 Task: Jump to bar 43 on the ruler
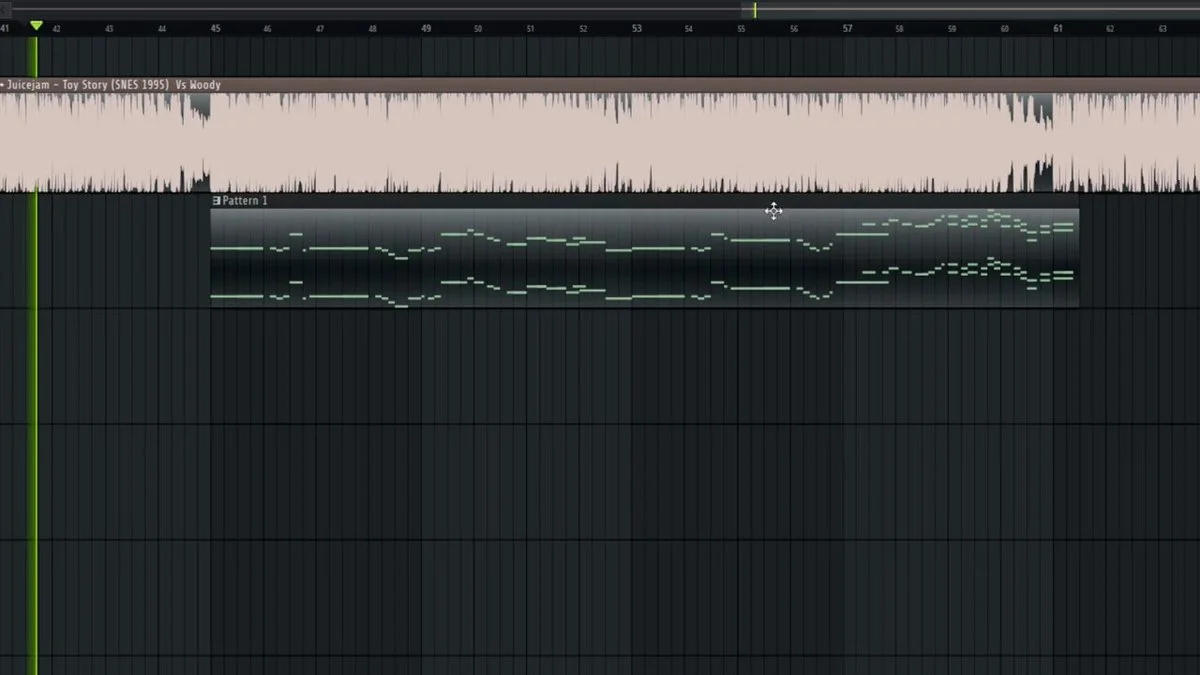pyautogui.click(x=109, y=29)
